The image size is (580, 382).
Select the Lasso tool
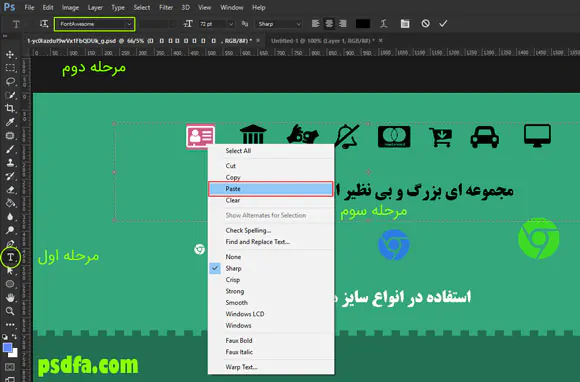coord(10,81)
